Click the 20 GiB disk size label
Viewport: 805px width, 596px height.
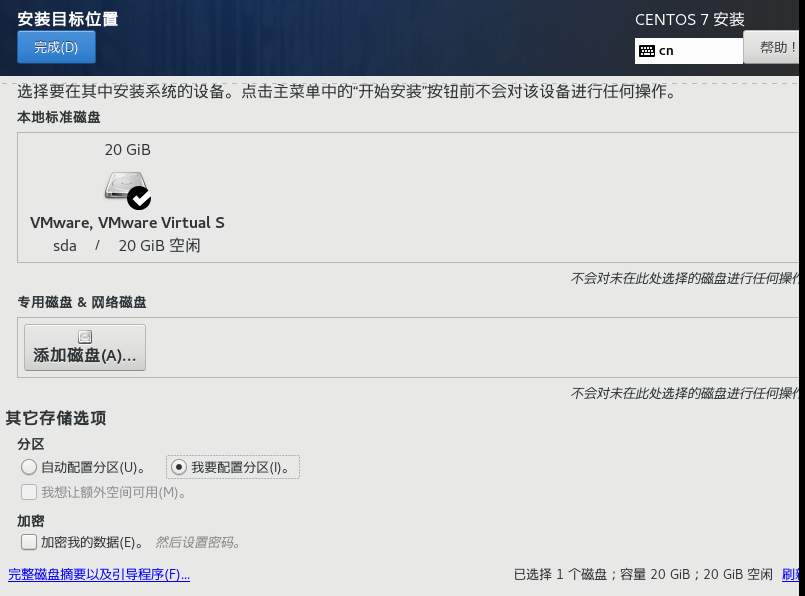click(x=128, y=150)
